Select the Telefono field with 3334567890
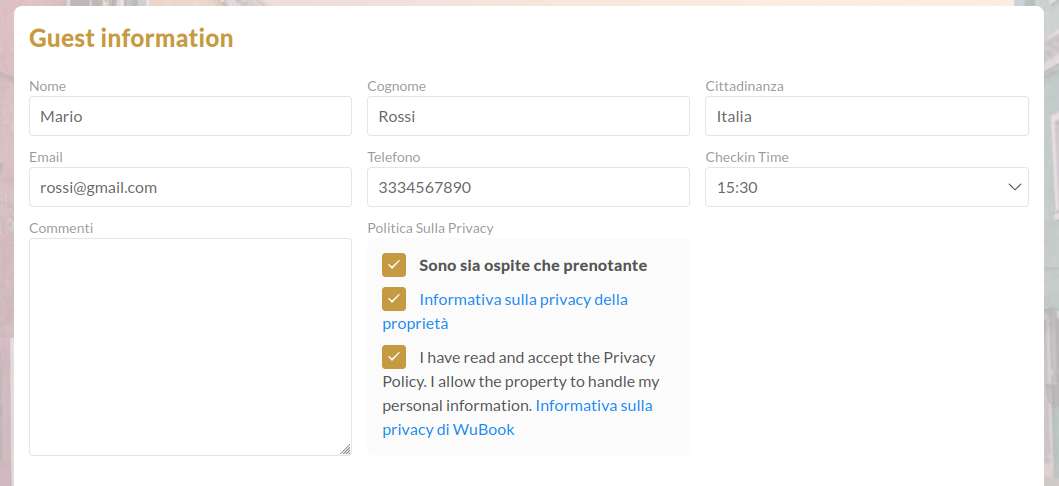This screenshot has height=486, width=1059. (x=528, y=187)
